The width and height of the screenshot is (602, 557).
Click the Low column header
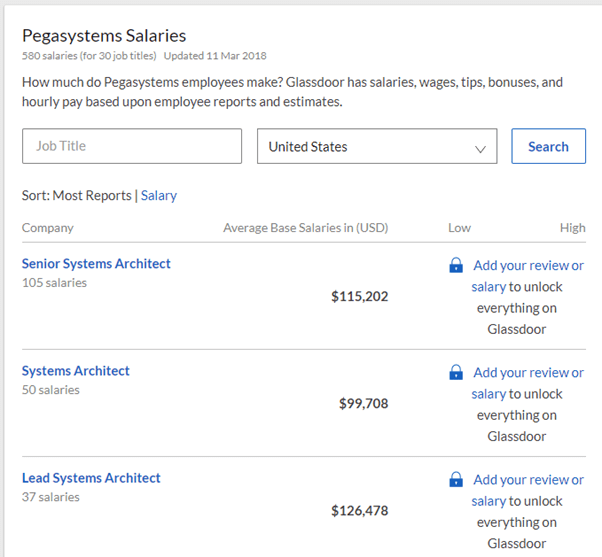pyautogui.click(x=459, y=228)
